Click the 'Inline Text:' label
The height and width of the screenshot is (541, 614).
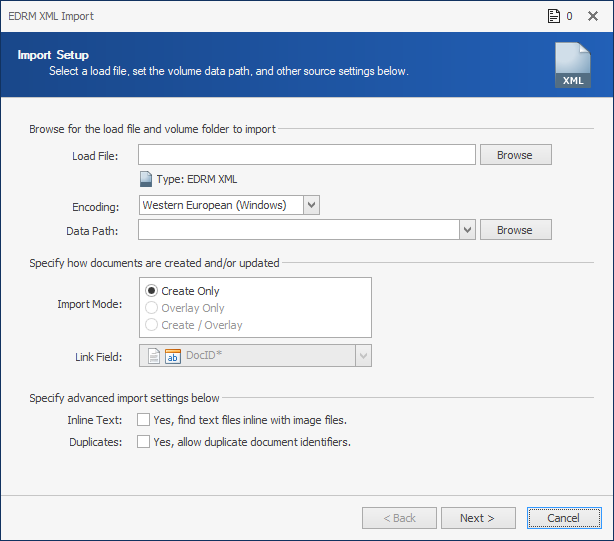pyautogui.click(x=94, y=420)
